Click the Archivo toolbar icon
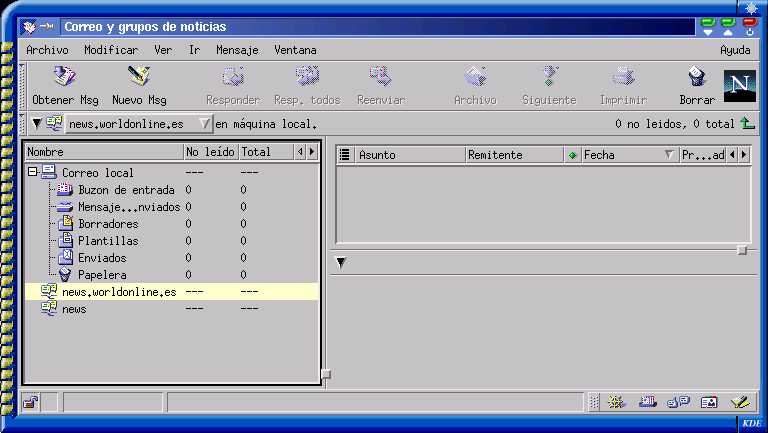 pos(475,76)
